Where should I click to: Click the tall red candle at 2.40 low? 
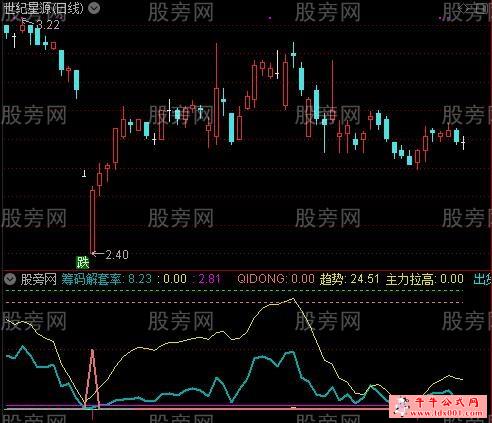coord(92,220)
